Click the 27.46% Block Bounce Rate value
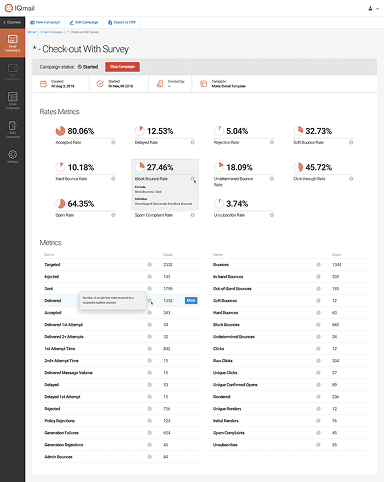The image size is (384, 482). (160, 167)
